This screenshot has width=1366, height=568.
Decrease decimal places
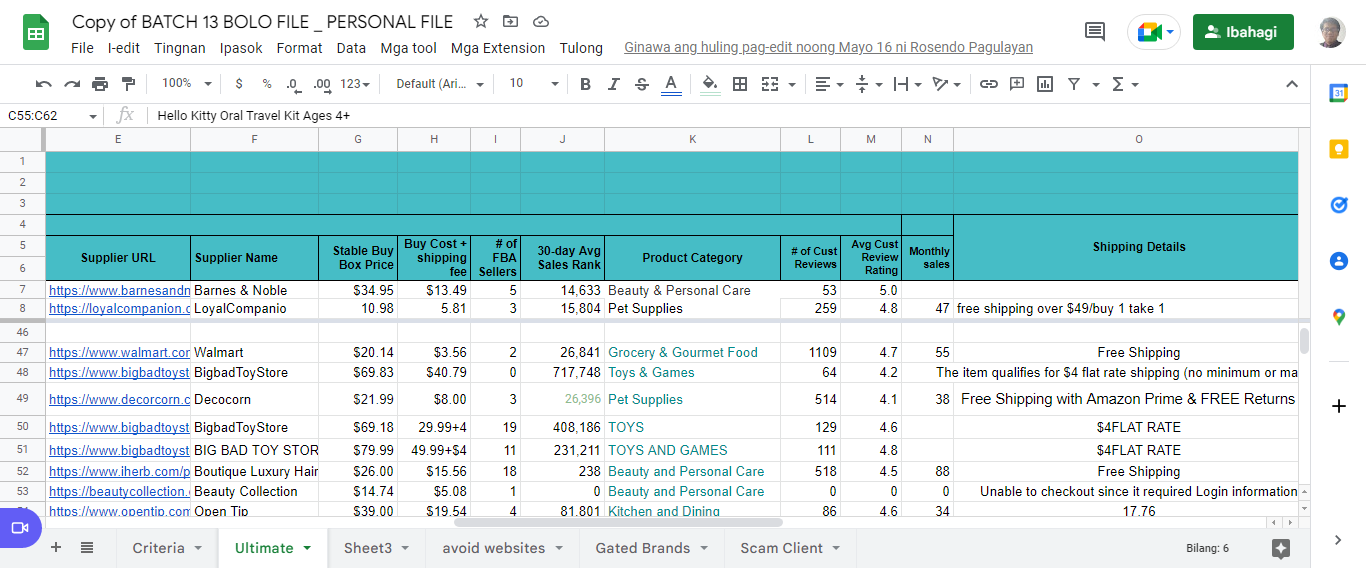[293, 84]
